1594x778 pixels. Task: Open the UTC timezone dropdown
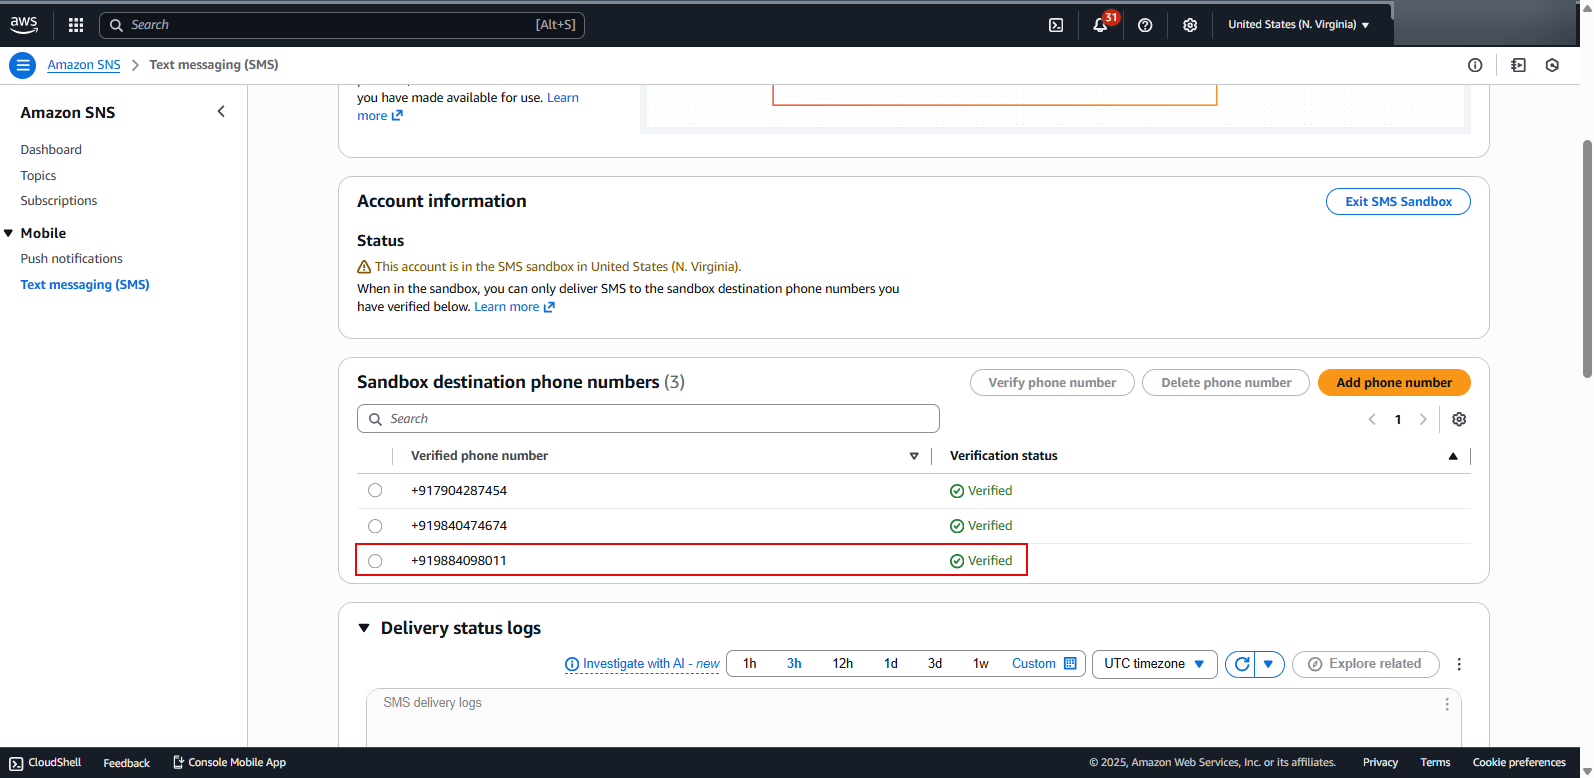point(1154,664)
